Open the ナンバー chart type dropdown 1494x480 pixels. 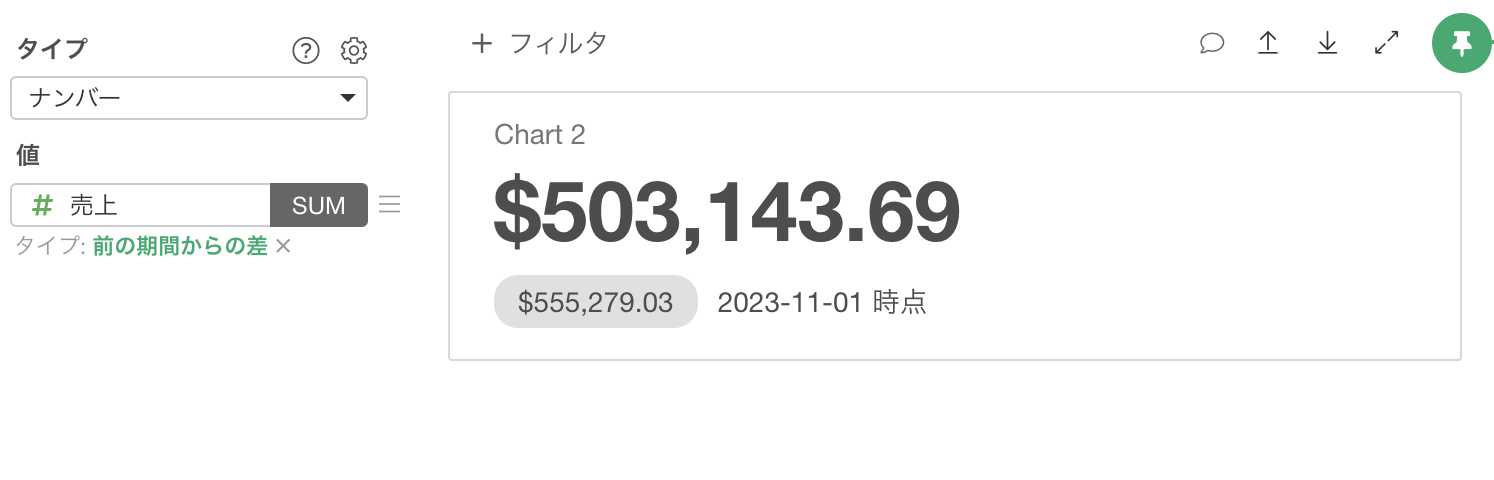pos(189,98)
